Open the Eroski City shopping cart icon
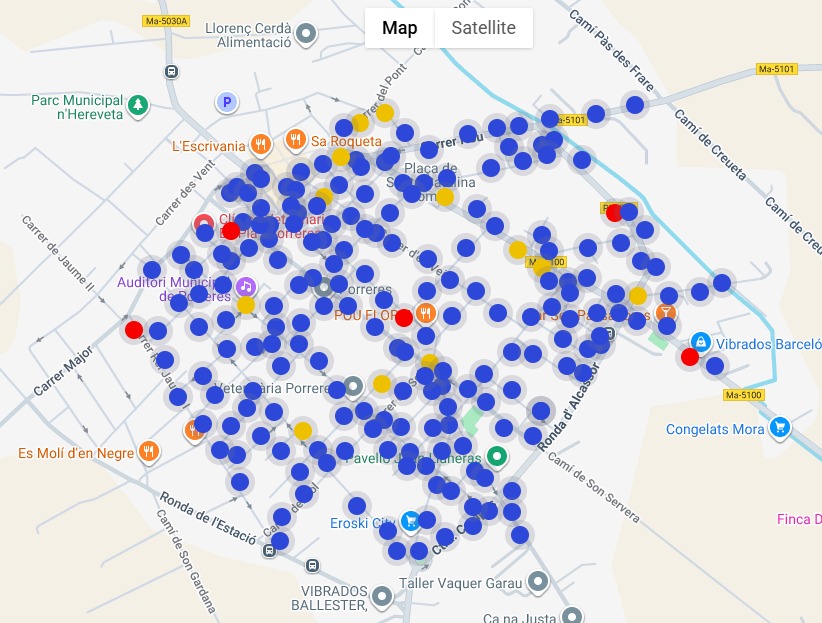Image resolution: width=822 pixels, height=623 pixels. [410, 521]
